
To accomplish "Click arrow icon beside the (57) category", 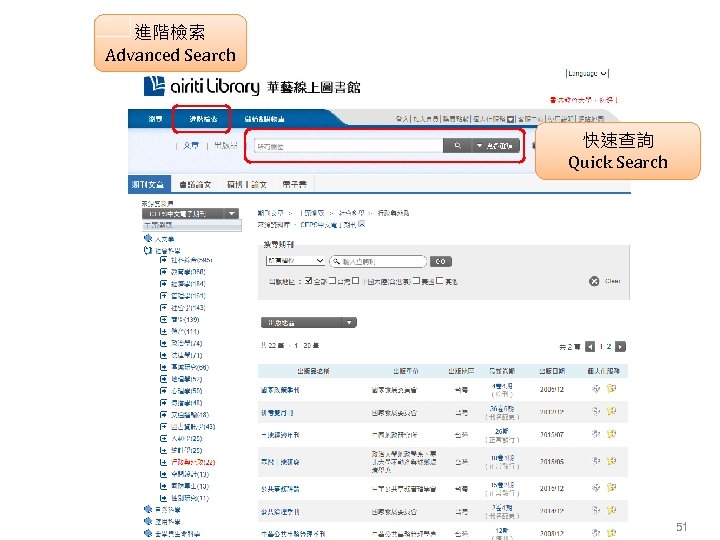I will 163,379.
